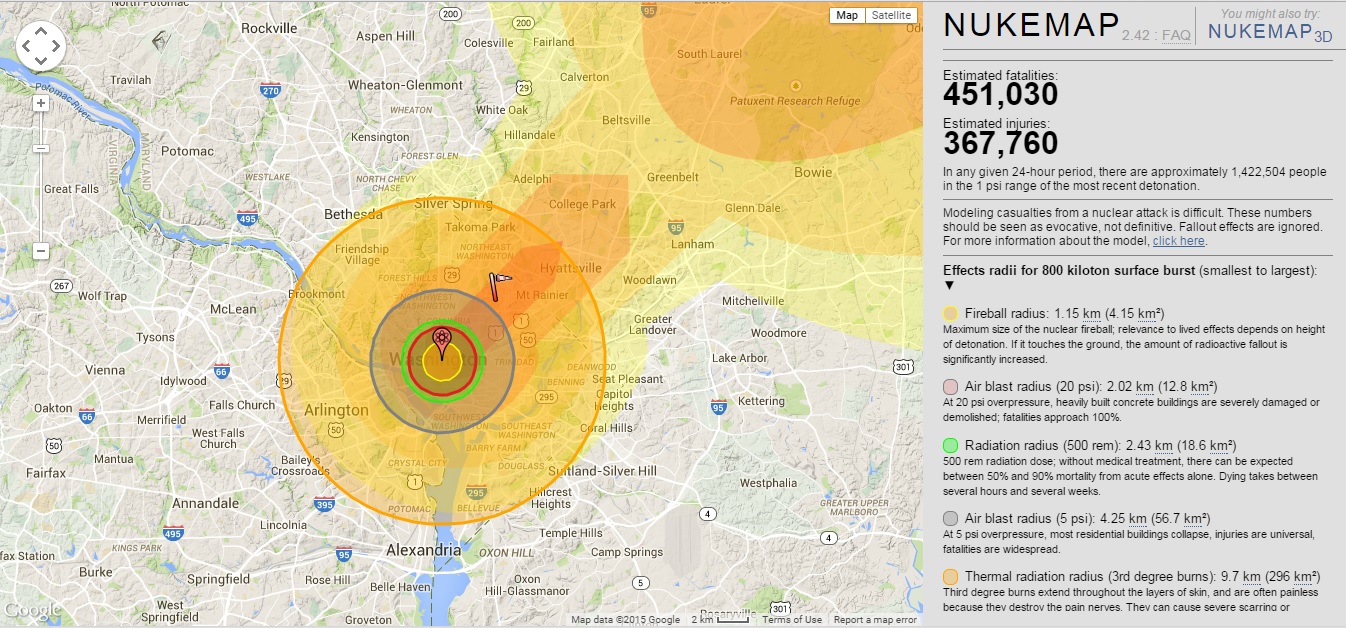The image size is (1346, 628).
Task: Click Report a map error
Action: pyautogui.click(x=875, y=620)
